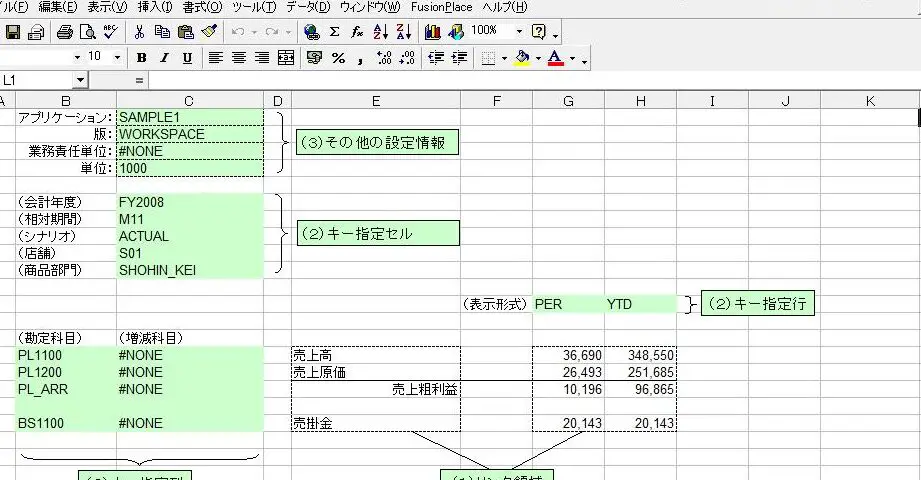
Task: Select column E header
Action: coord(376,101)
